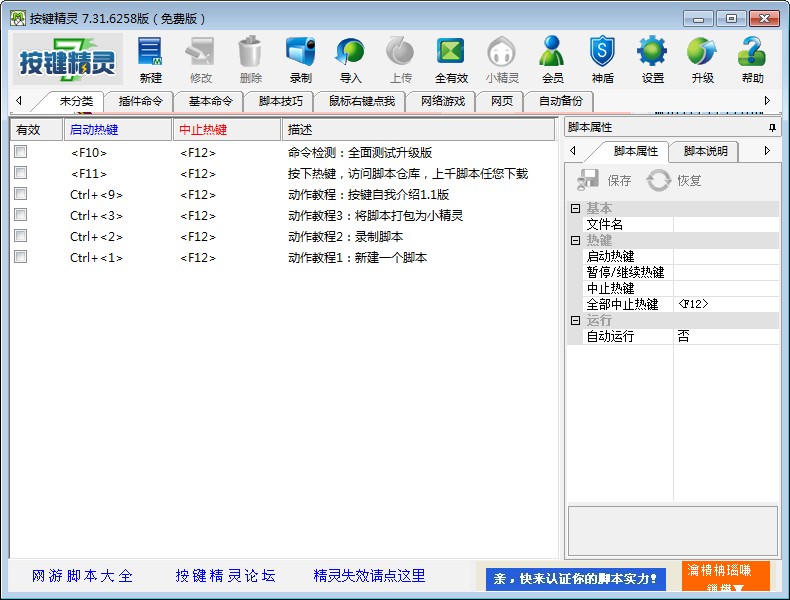Open the 脚本技巧 tab
790x600 pixels.
[x=281, y=101]
